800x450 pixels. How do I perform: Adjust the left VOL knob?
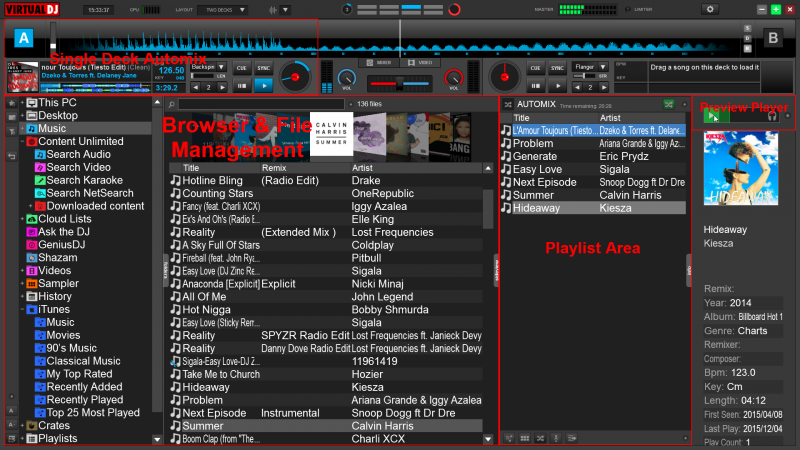pyautogui.click(x=347, y=78)
